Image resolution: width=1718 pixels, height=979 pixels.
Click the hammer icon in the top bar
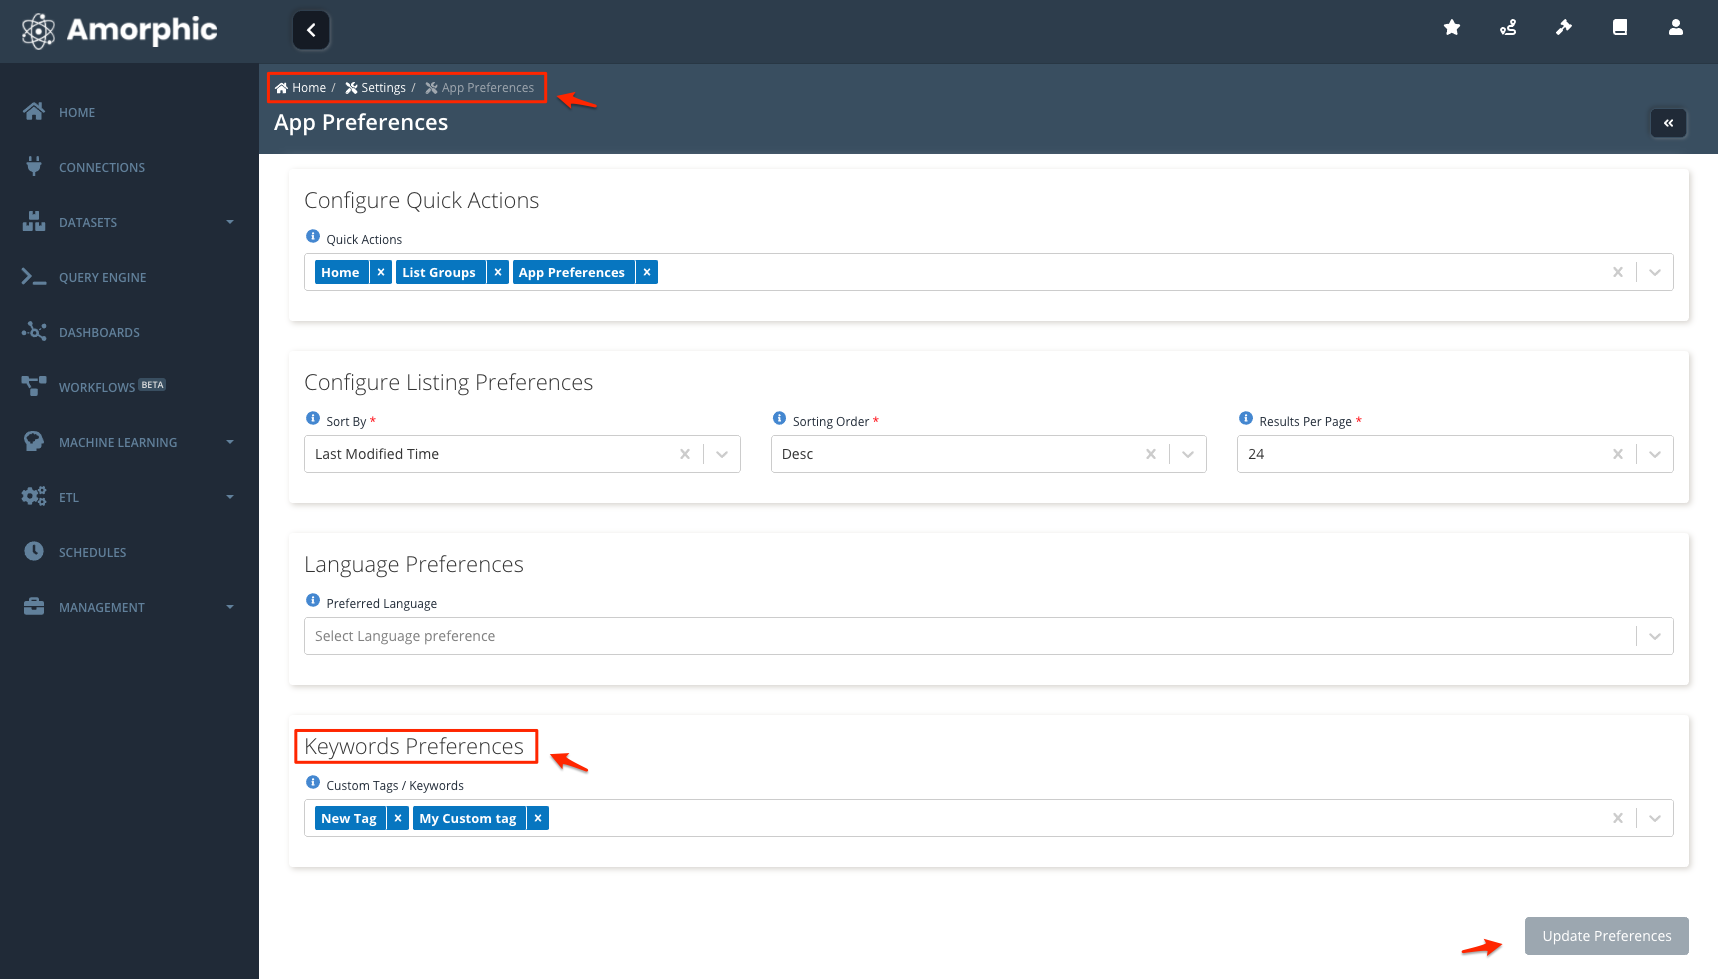click(1563, 28)
